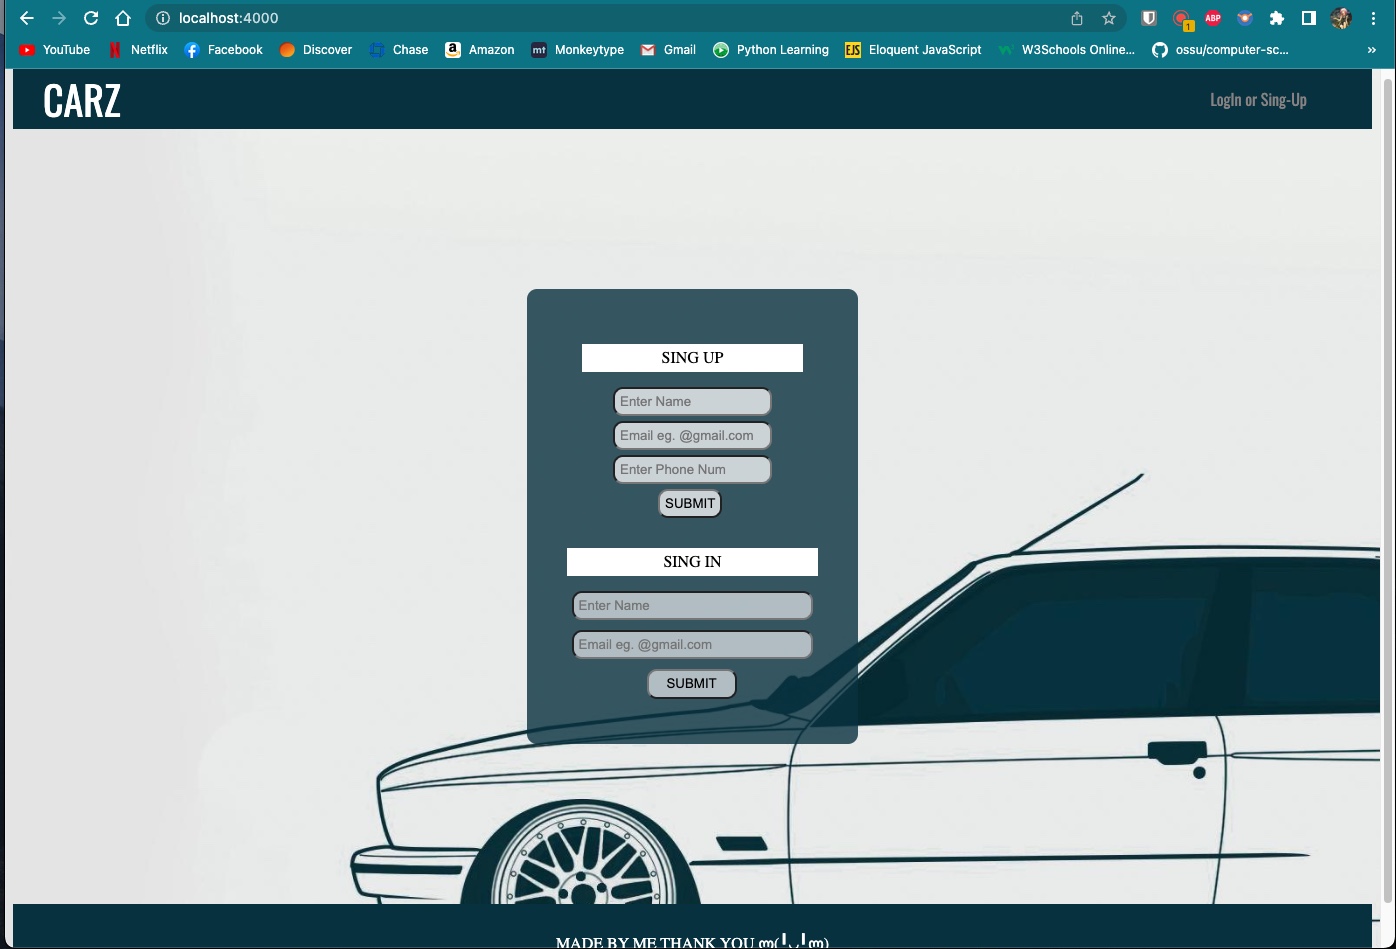Open the Chase bookmark
1396x949 pixels.
coord(399,49)
